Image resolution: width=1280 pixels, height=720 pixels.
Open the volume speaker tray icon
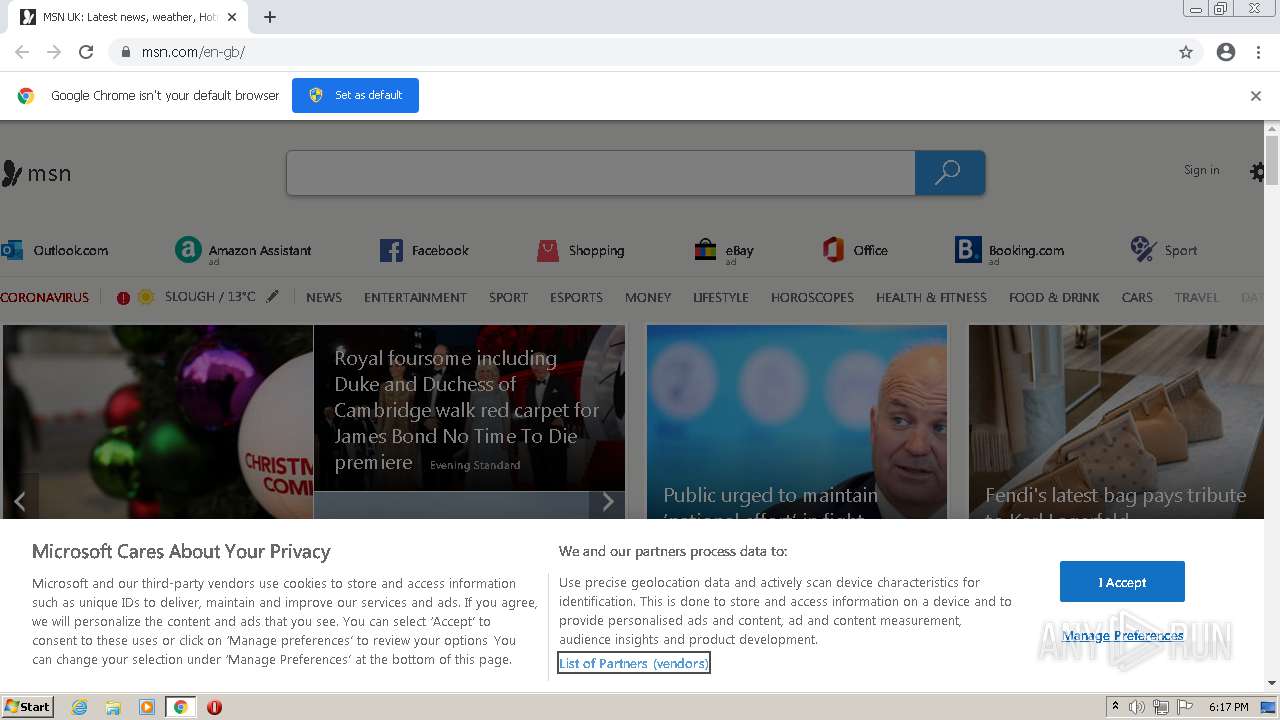1137,707
